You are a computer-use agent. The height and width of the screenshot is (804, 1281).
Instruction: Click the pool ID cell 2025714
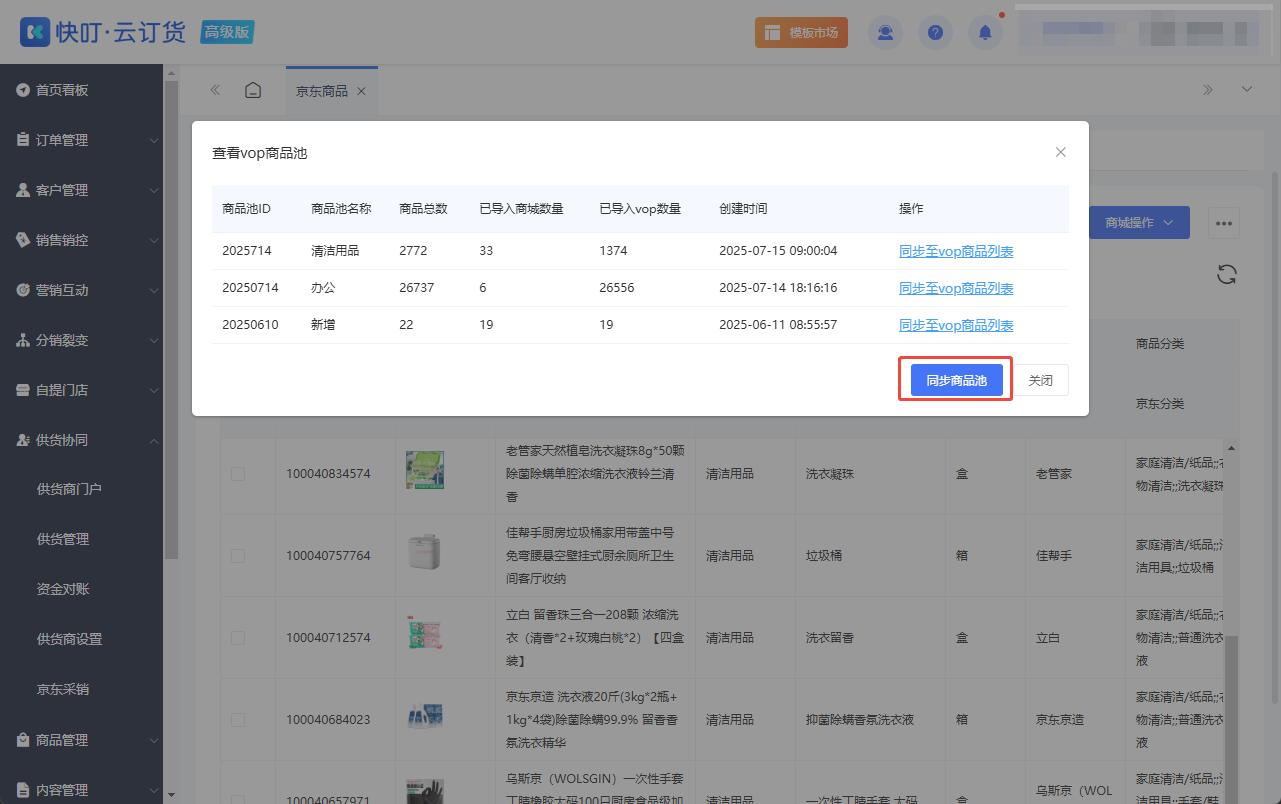[x=247, y=251]
